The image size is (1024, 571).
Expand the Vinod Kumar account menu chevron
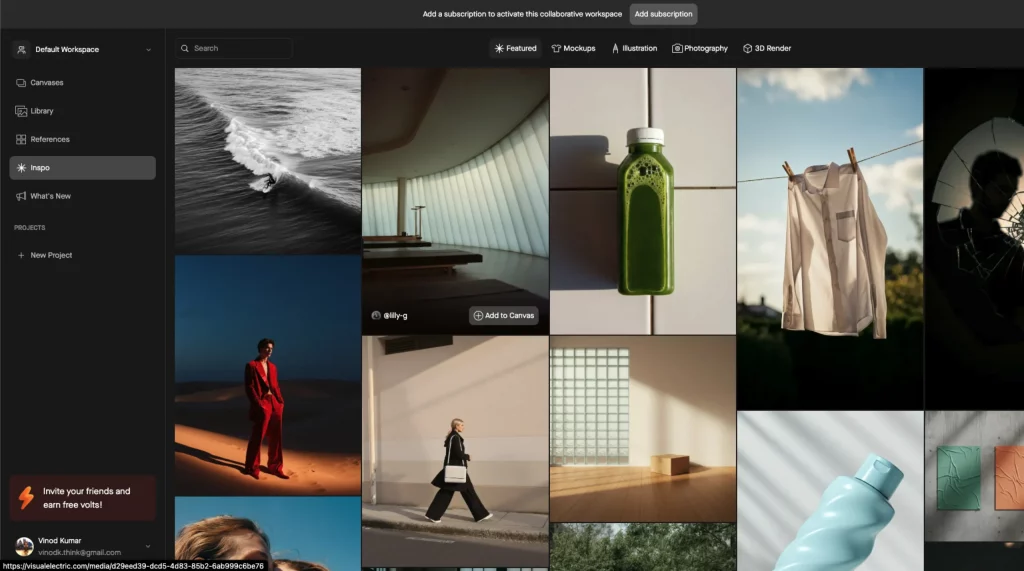point(148,546)
